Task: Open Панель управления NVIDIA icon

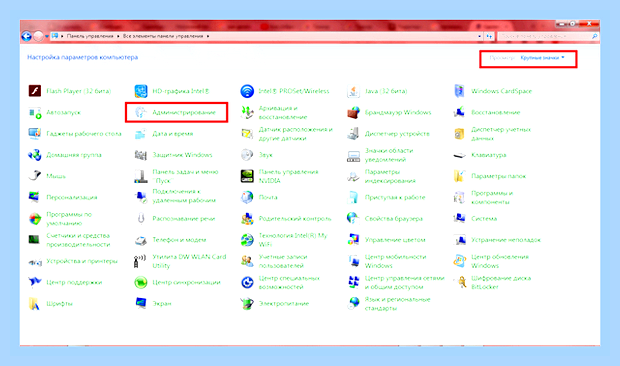Action: click(247, 176)
